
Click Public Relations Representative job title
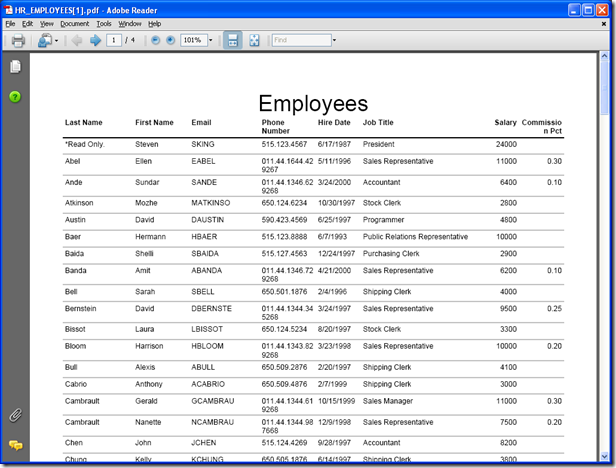pyautogui.click(x=415, y=237)
